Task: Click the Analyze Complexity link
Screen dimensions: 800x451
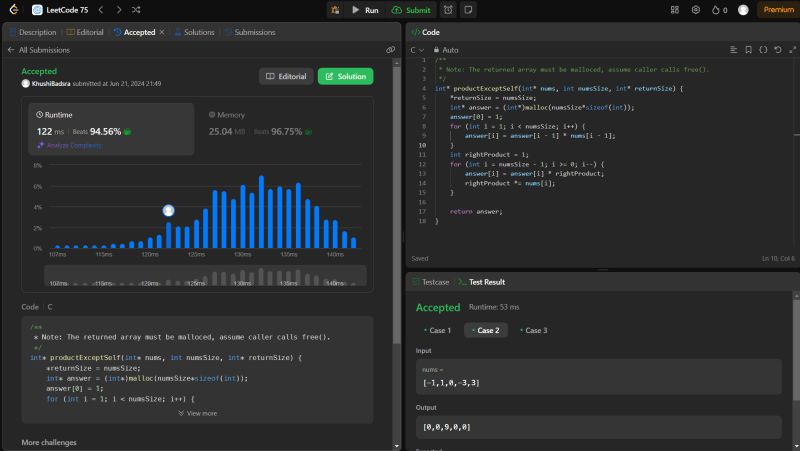Action: 68,145
